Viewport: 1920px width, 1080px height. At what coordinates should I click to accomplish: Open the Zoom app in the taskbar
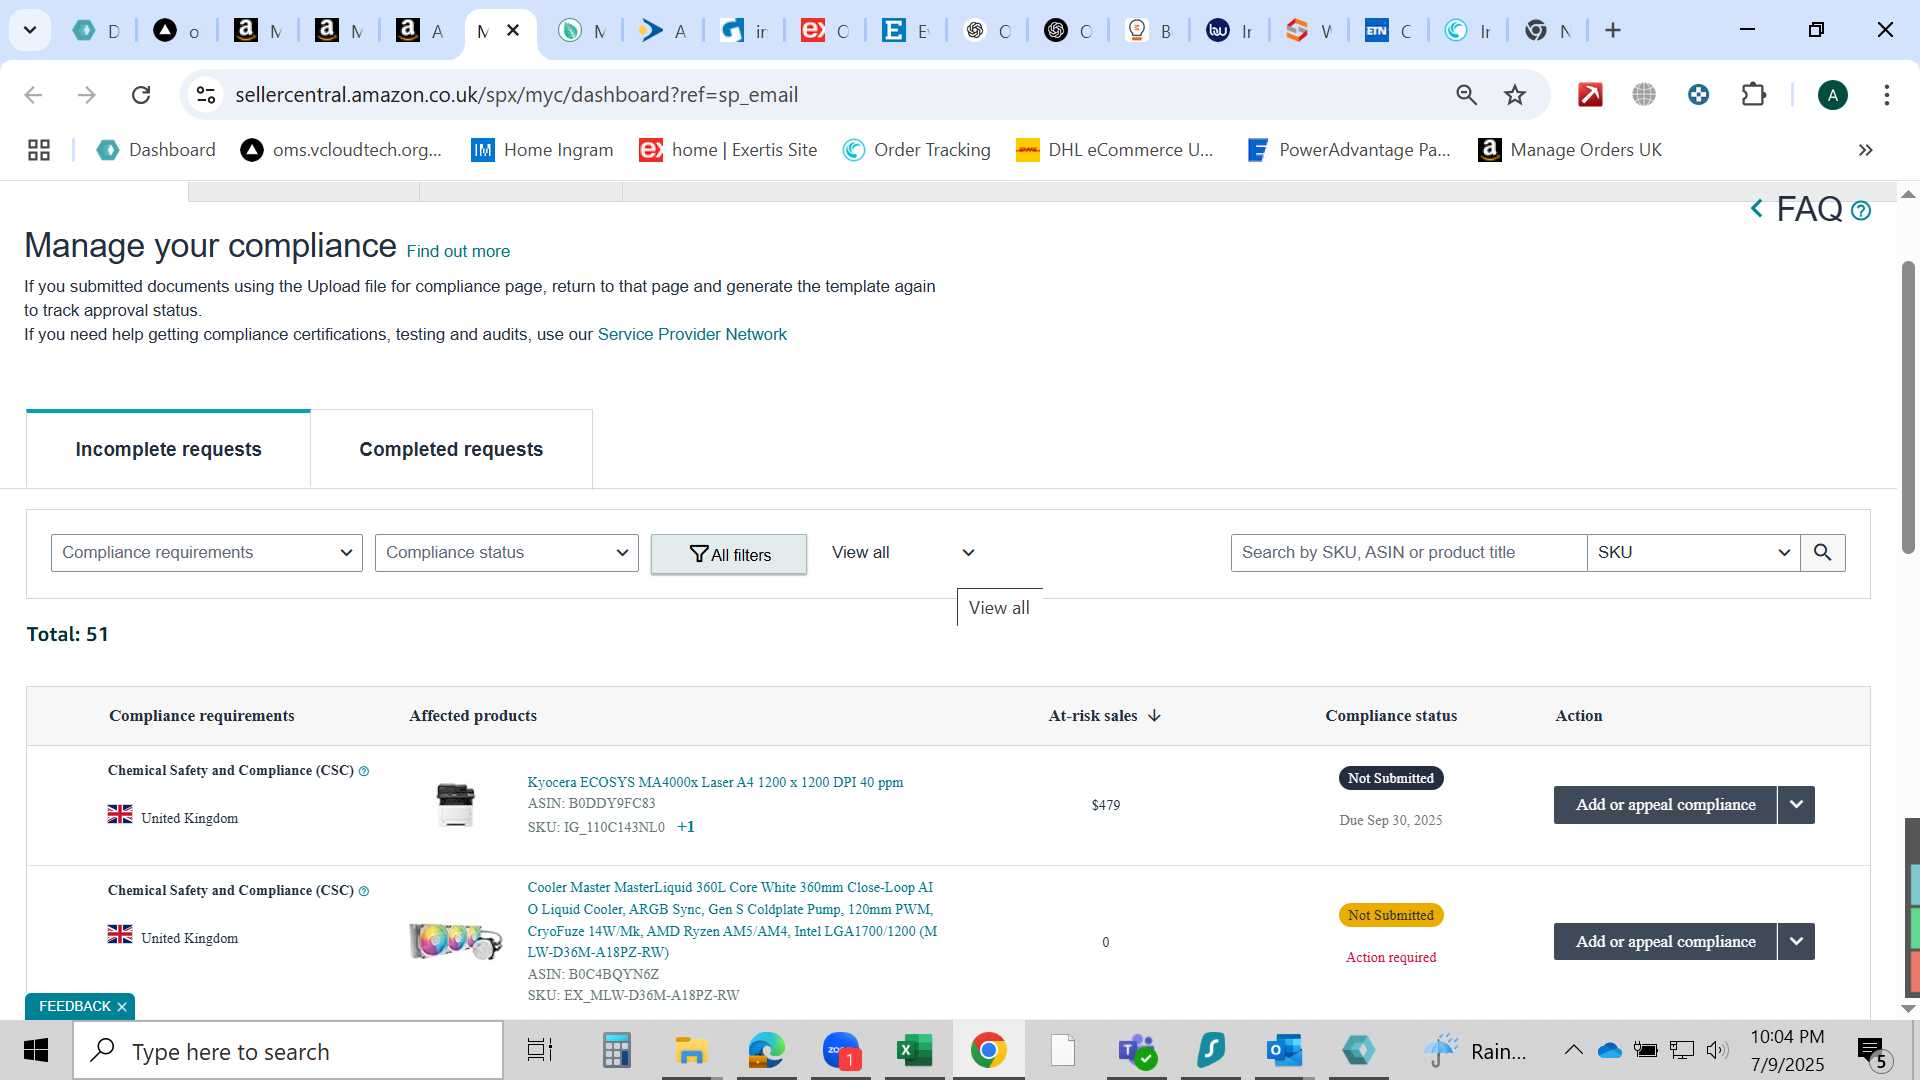(841, 1051)
